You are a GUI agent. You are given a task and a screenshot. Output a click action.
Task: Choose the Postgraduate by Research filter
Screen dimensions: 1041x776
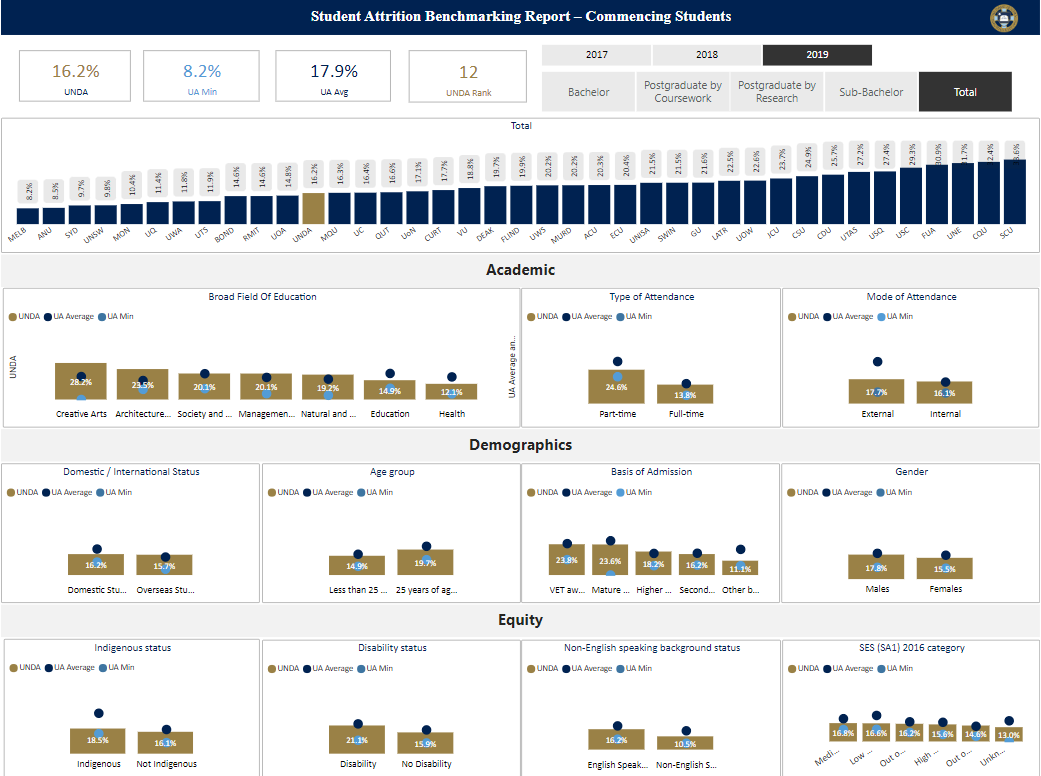(x=777, y=92)
